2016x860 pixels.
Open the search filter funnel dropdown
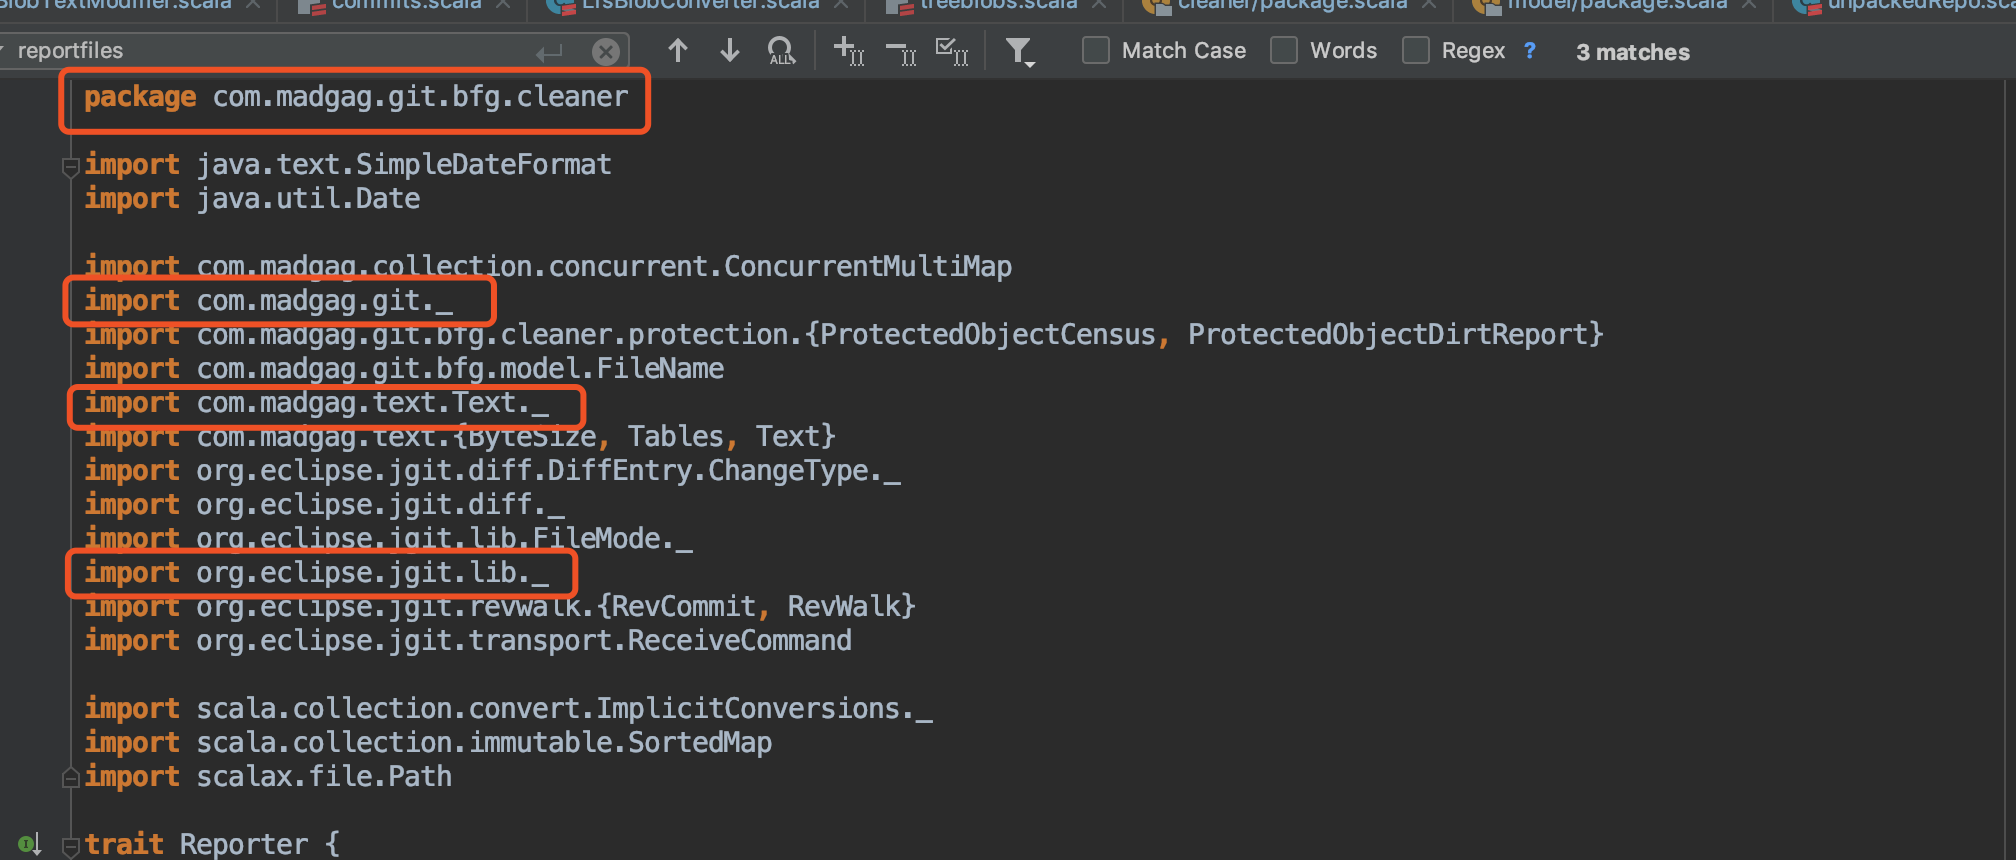tap(1019, 51)
